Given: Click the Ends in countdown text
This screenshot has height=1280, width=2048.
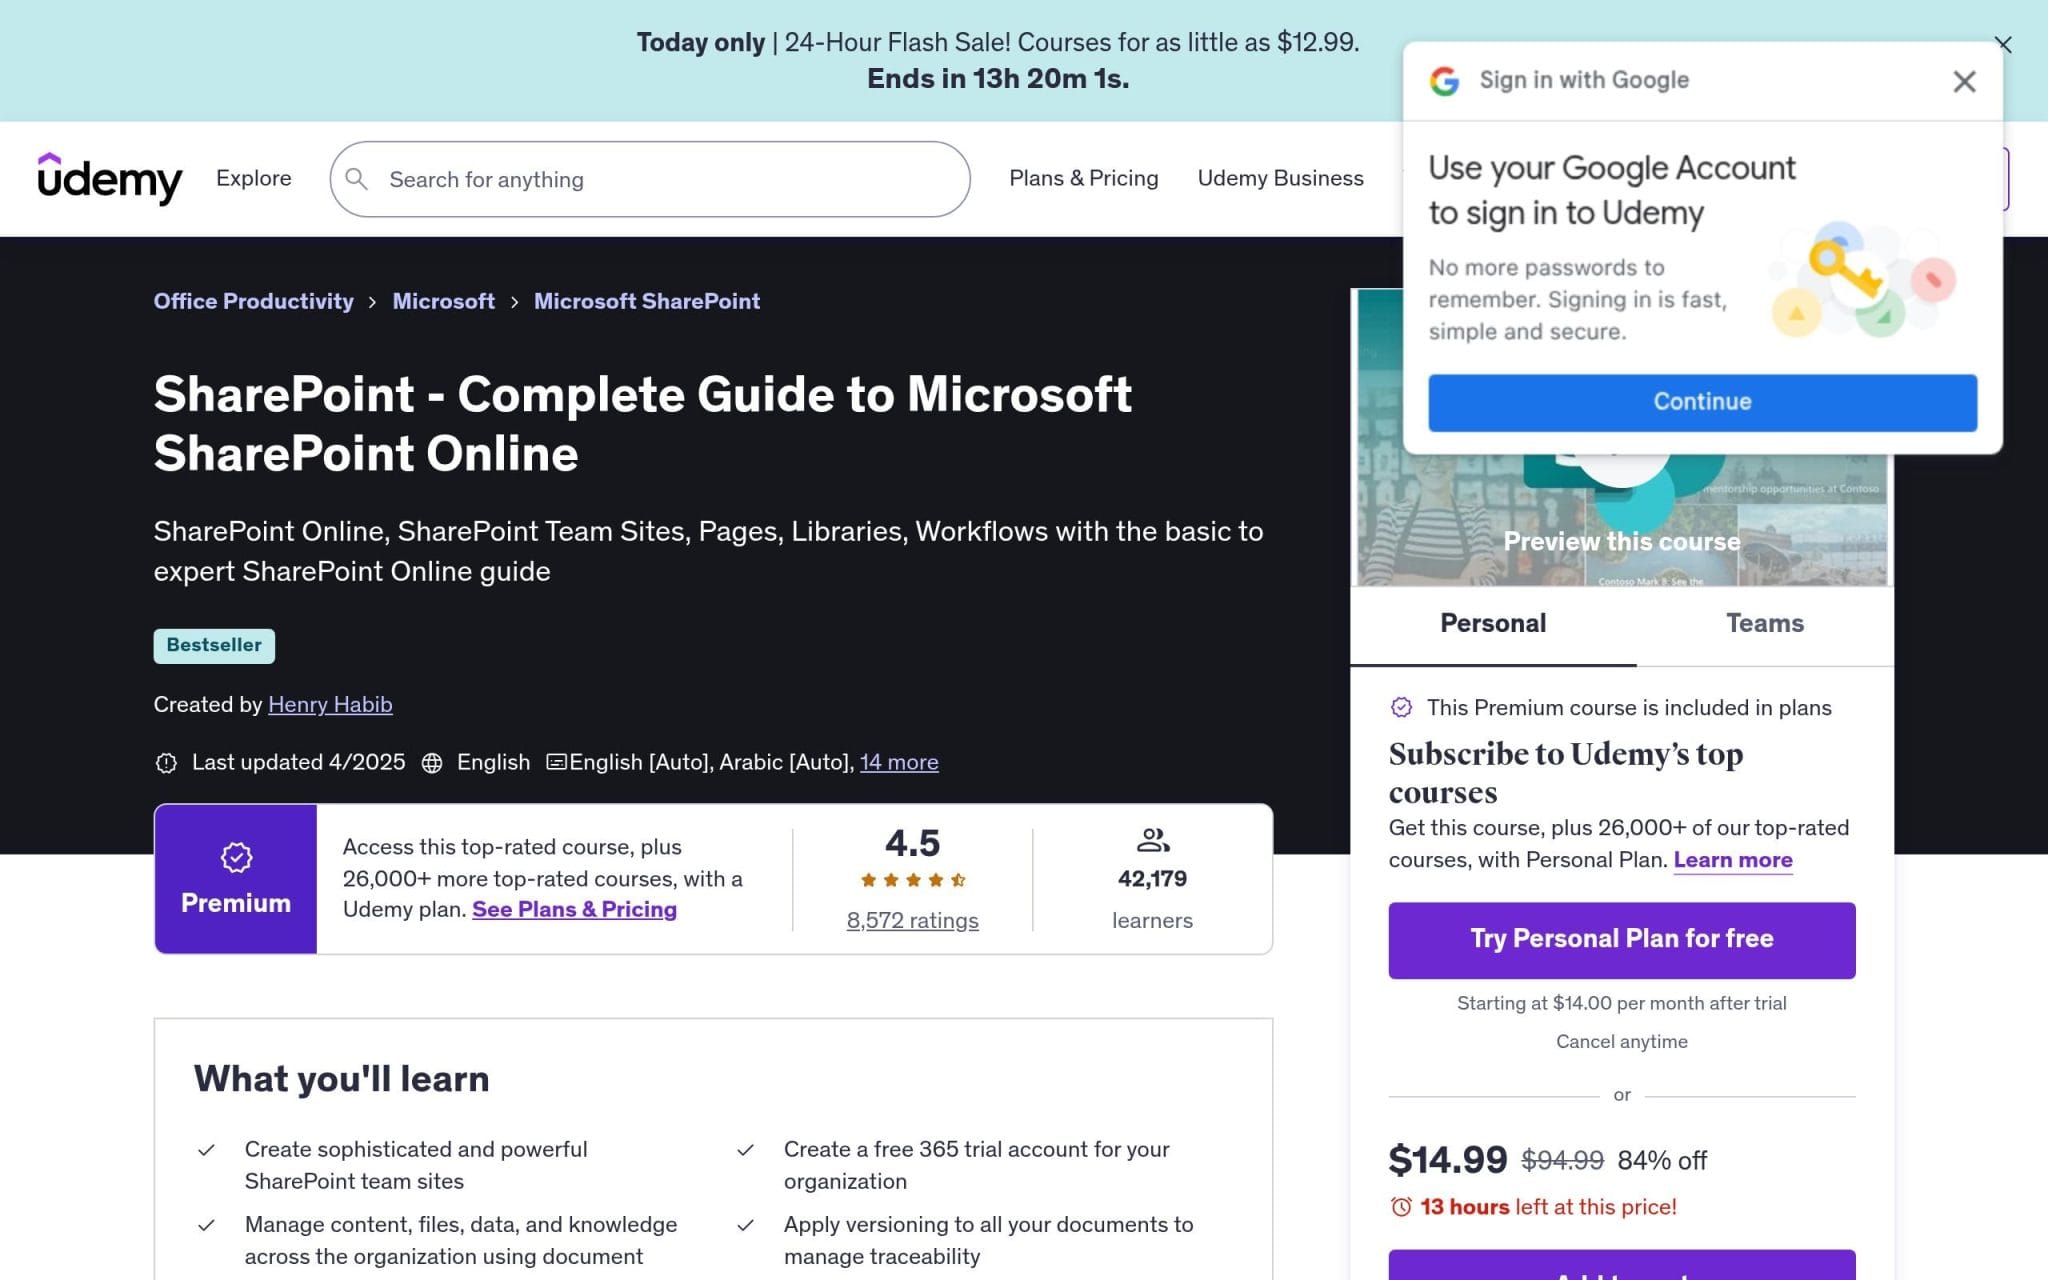Looking at the screenshot, I should coord(998,79).
